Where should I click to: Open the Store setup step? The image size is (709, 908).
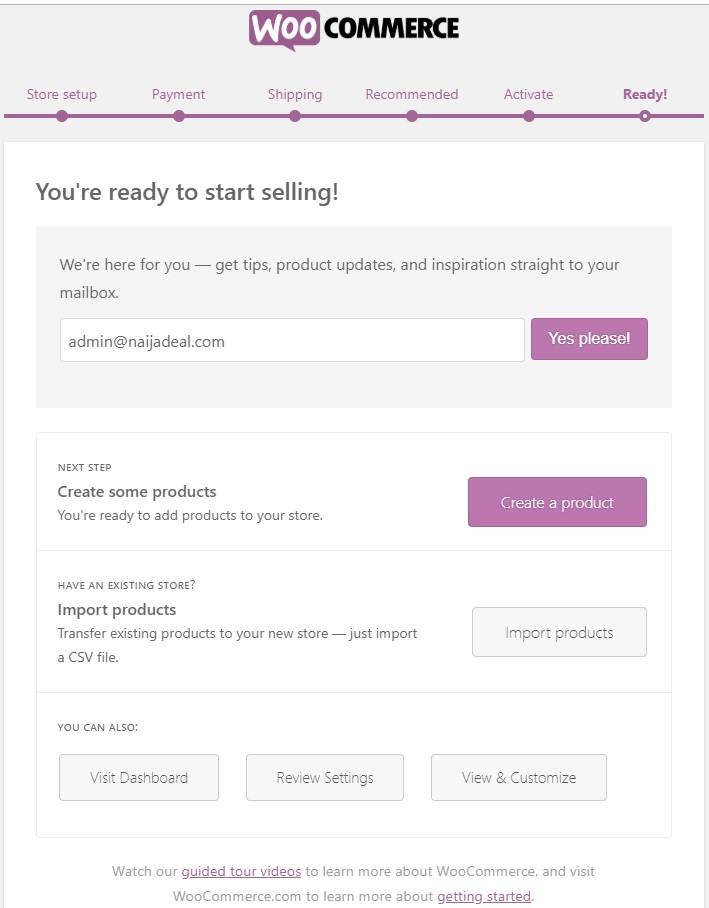pos(62,94)
